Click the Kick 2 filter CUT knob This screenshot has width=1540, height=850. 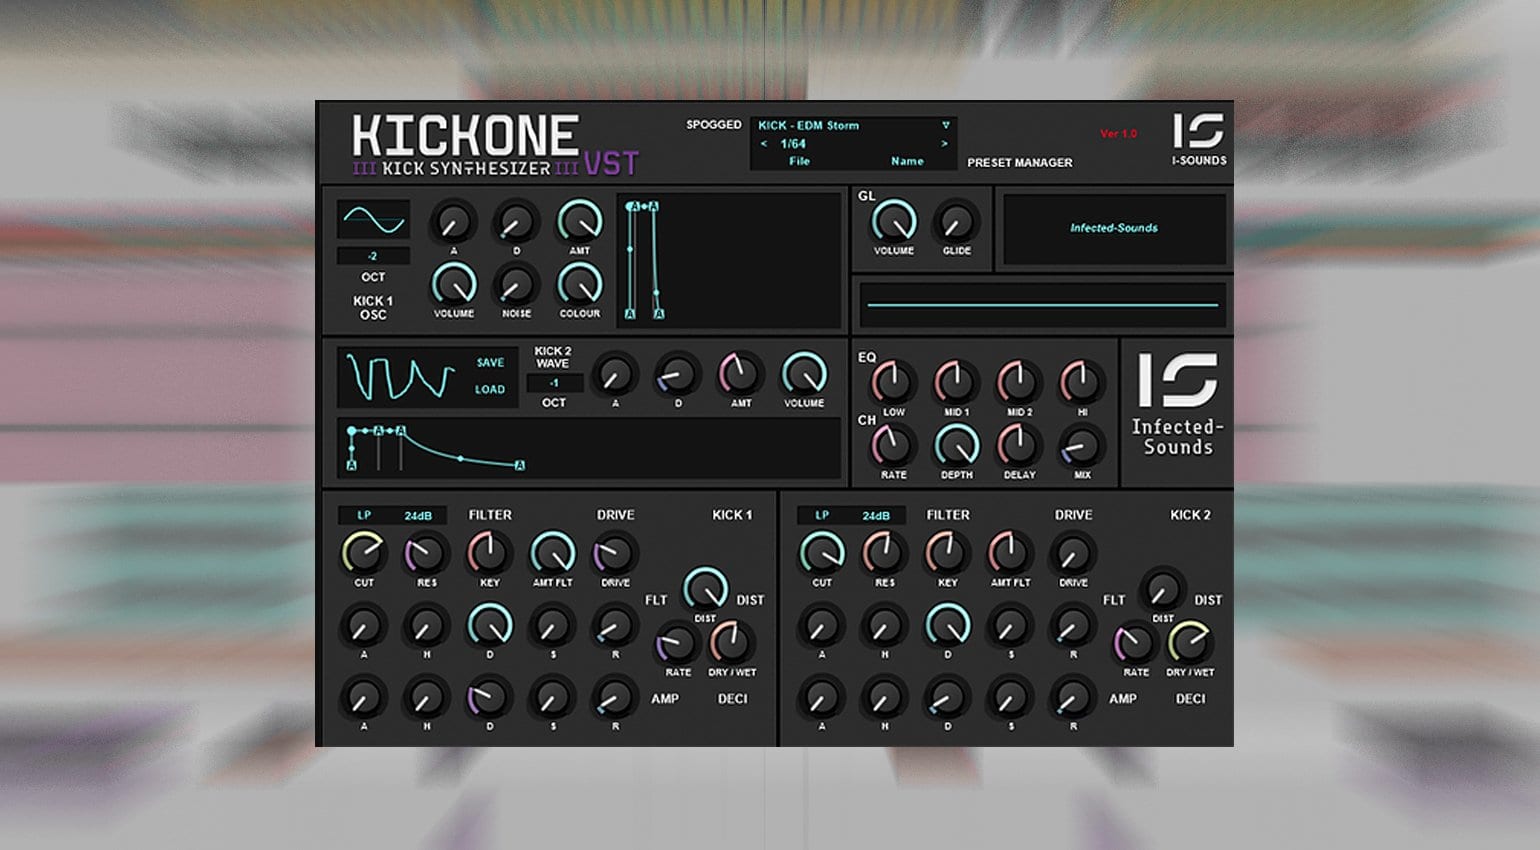(x=822, y=553)
